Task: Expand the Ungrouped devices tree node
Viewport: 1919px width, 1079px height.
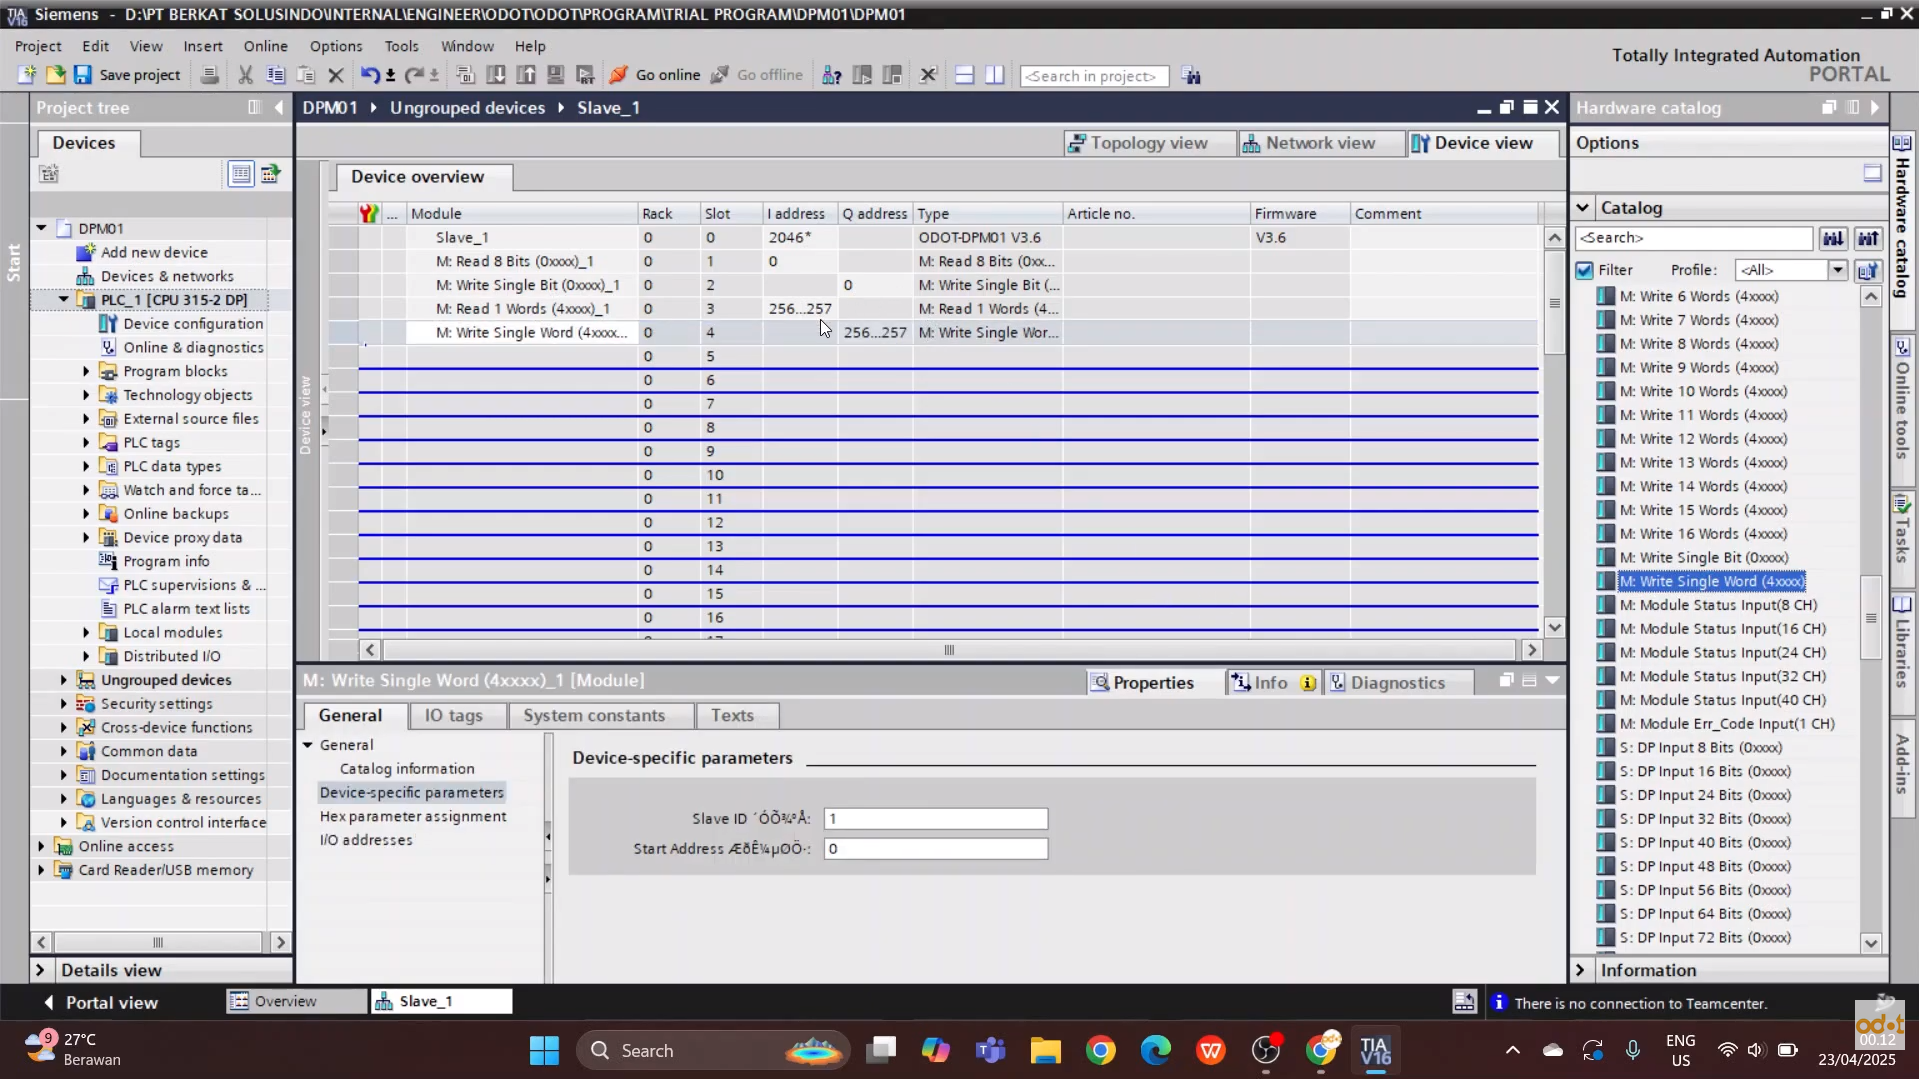Action: 64,680
